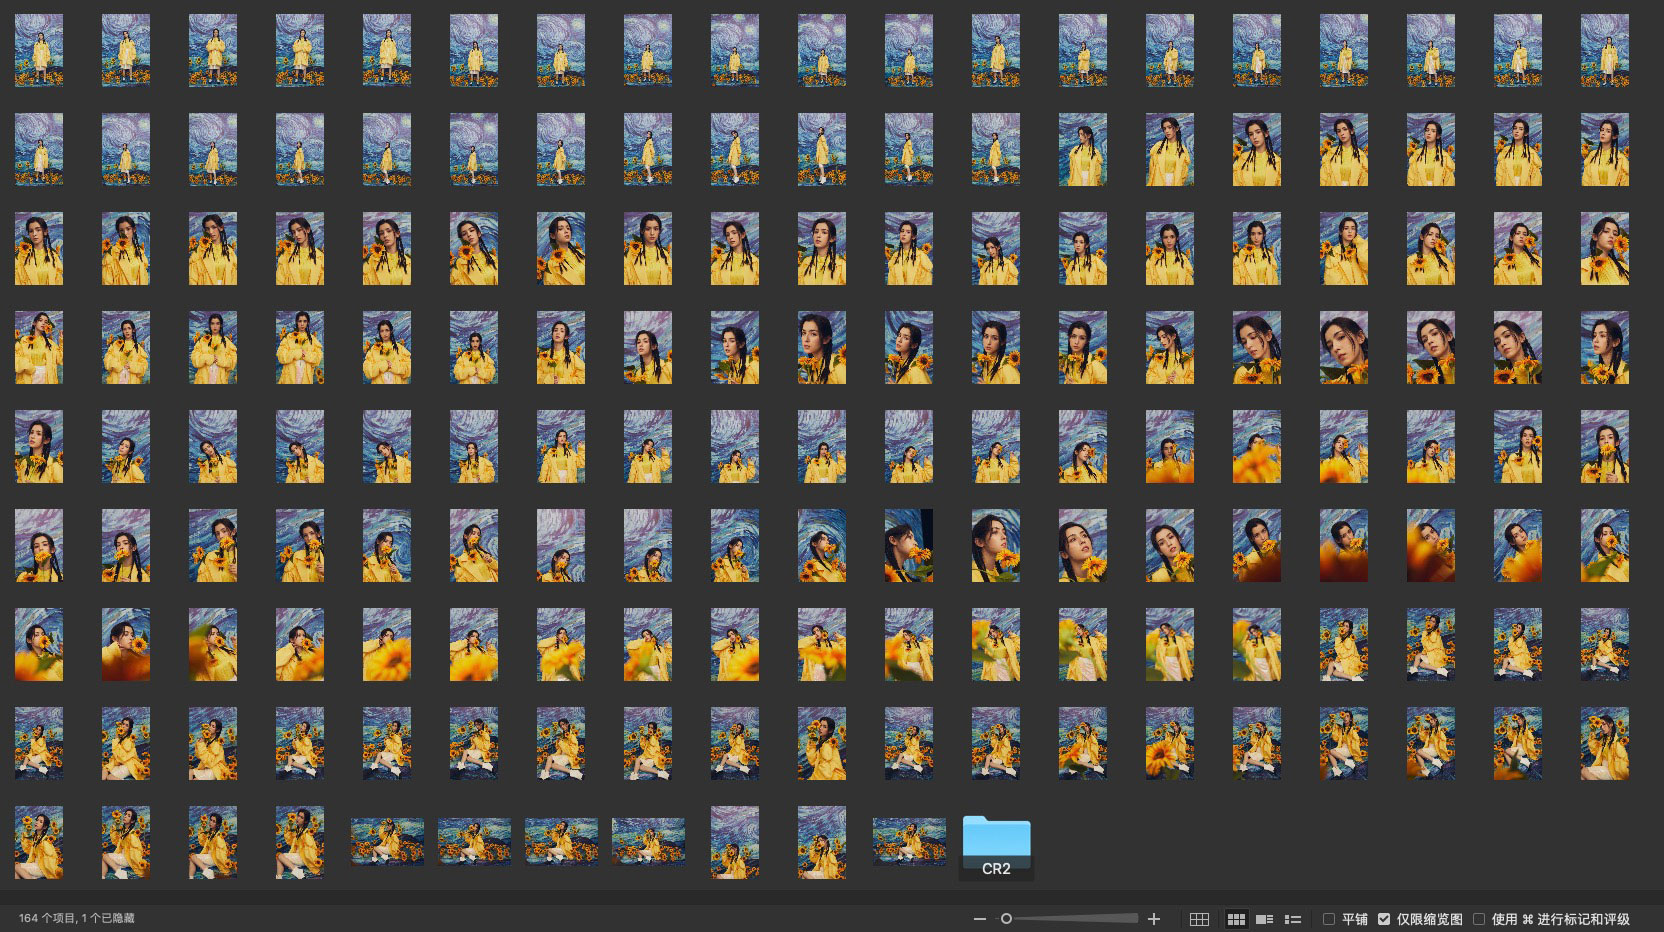Screen dimensions: 1664x932
Task: Switch to details view icon
Action: coord(1264,919)
